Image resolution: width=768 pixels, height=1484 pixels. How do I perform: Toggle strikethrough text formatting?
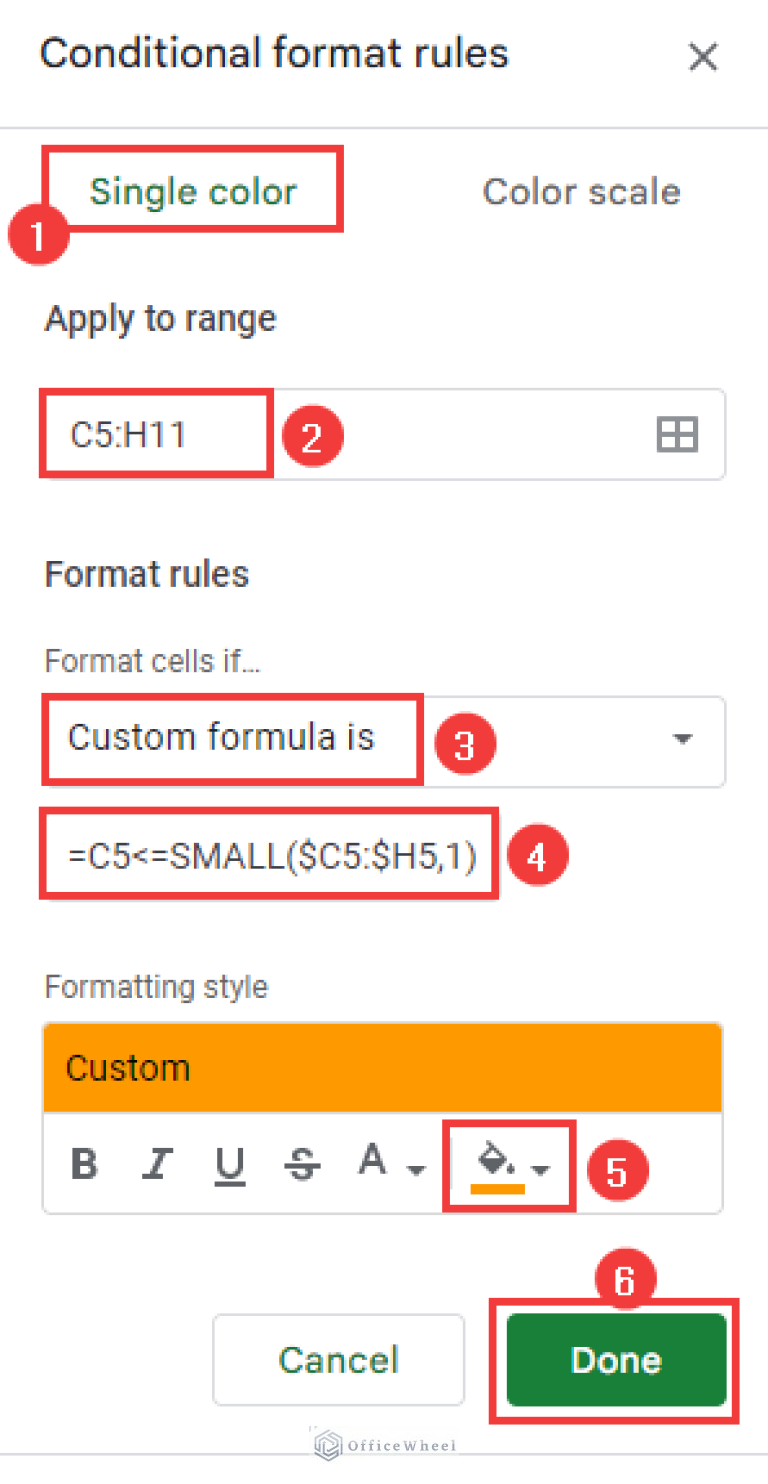point(303,1164)
